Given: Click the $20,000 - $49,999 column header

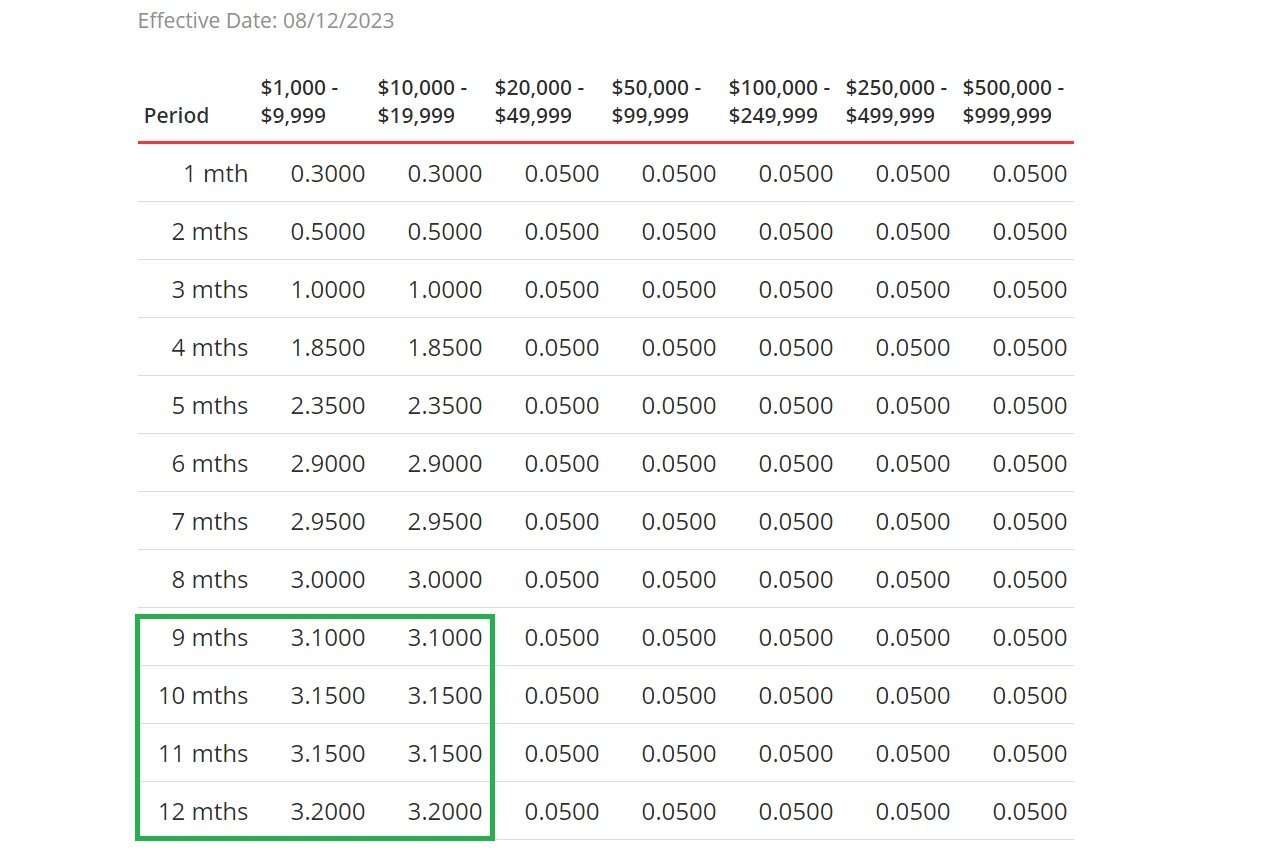Looking at the screenshot, I should tap(539, 101).
